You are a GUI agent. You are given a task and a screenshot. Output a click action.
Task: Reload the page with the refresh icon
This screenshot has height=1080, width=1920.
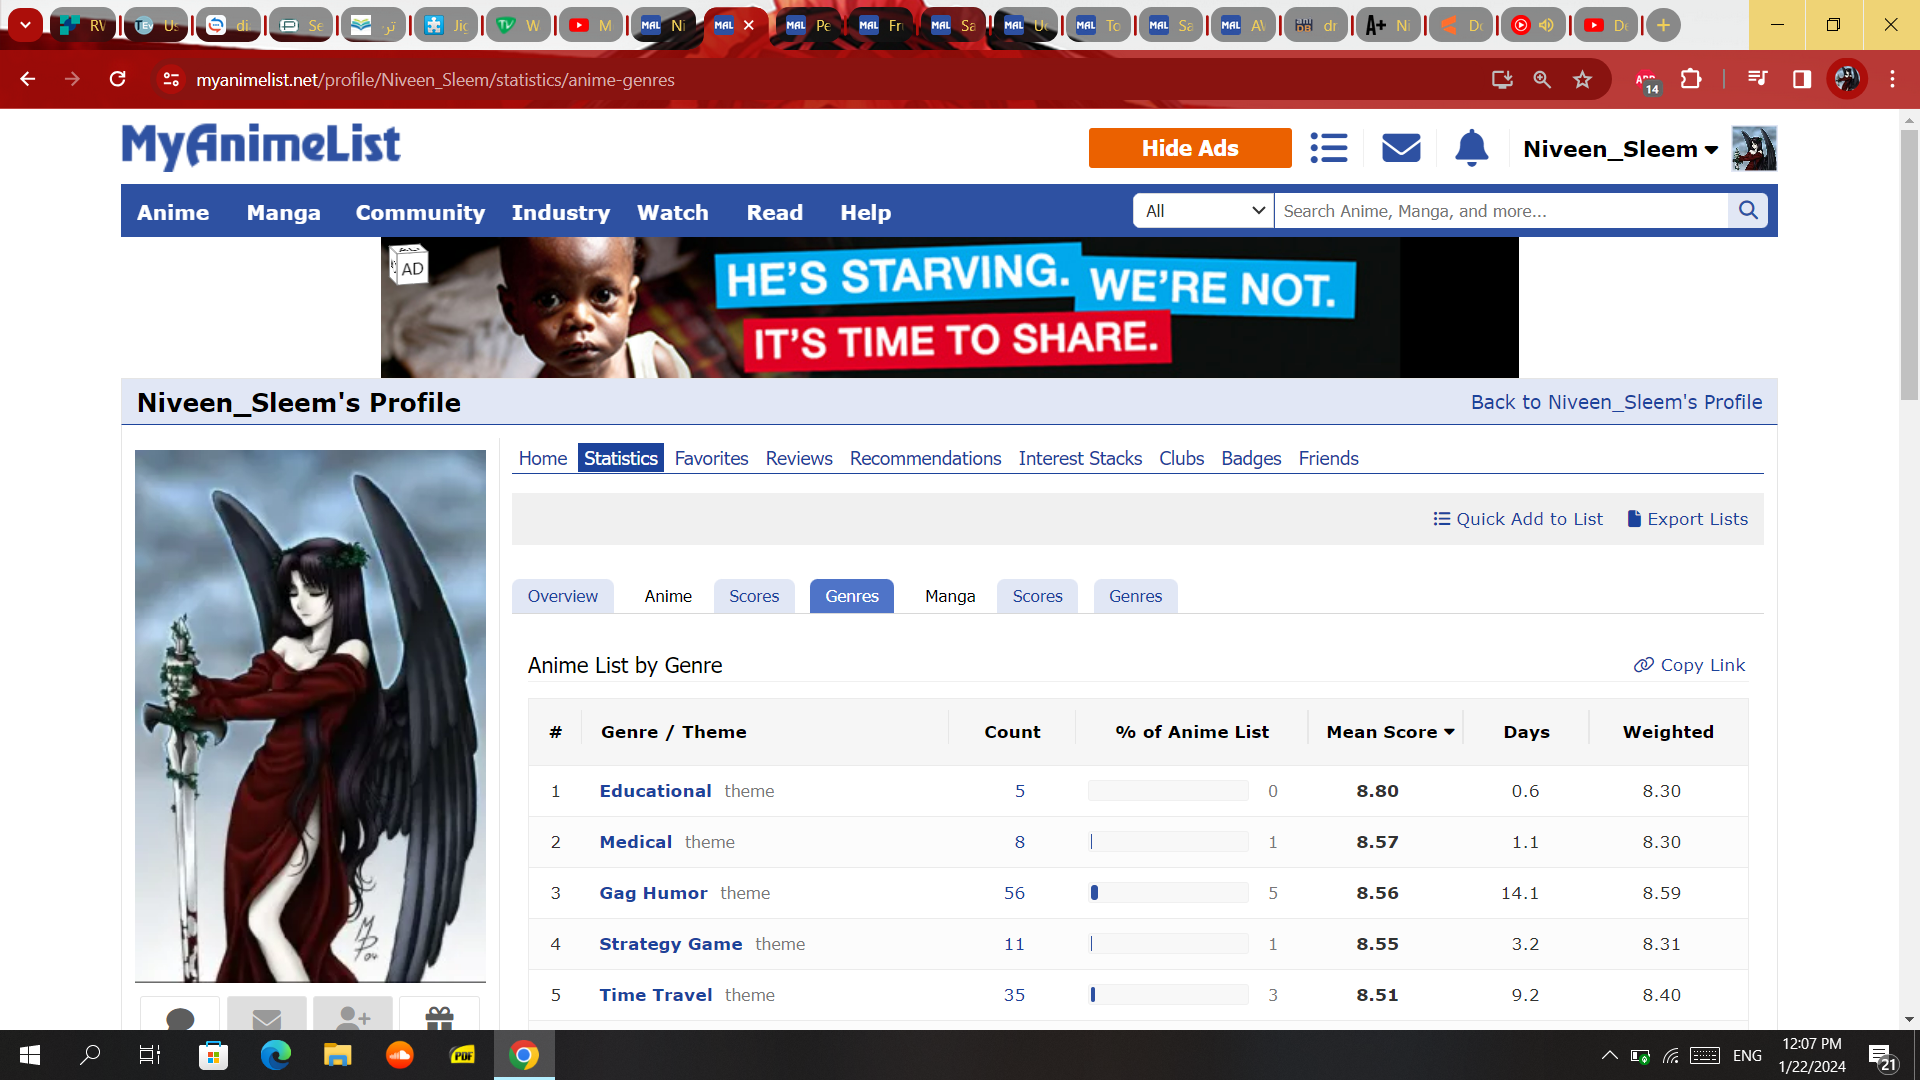pos(118,79)
